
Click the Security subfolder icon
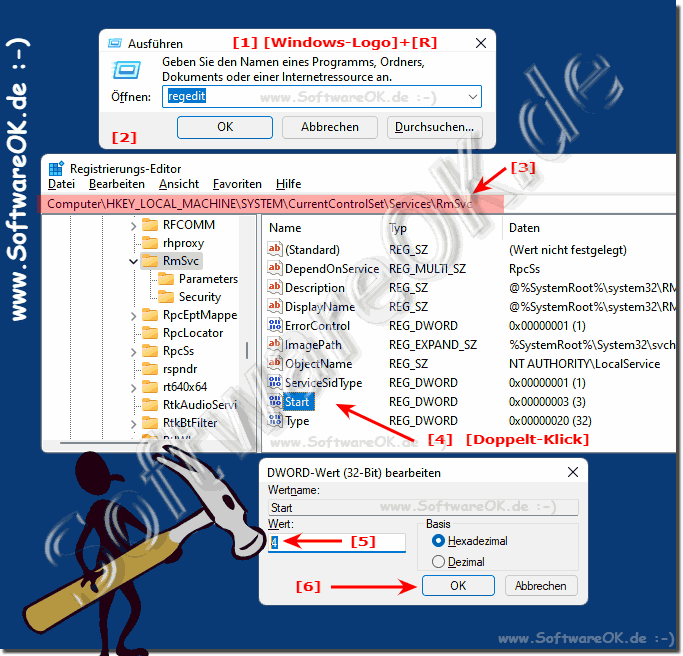click(166, 297)
